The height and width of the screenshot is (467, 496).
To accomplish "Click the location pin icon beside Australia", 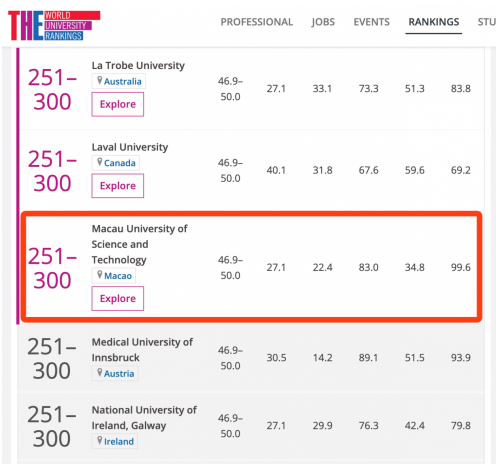I will pyautogui.click(x=99, y=80).
